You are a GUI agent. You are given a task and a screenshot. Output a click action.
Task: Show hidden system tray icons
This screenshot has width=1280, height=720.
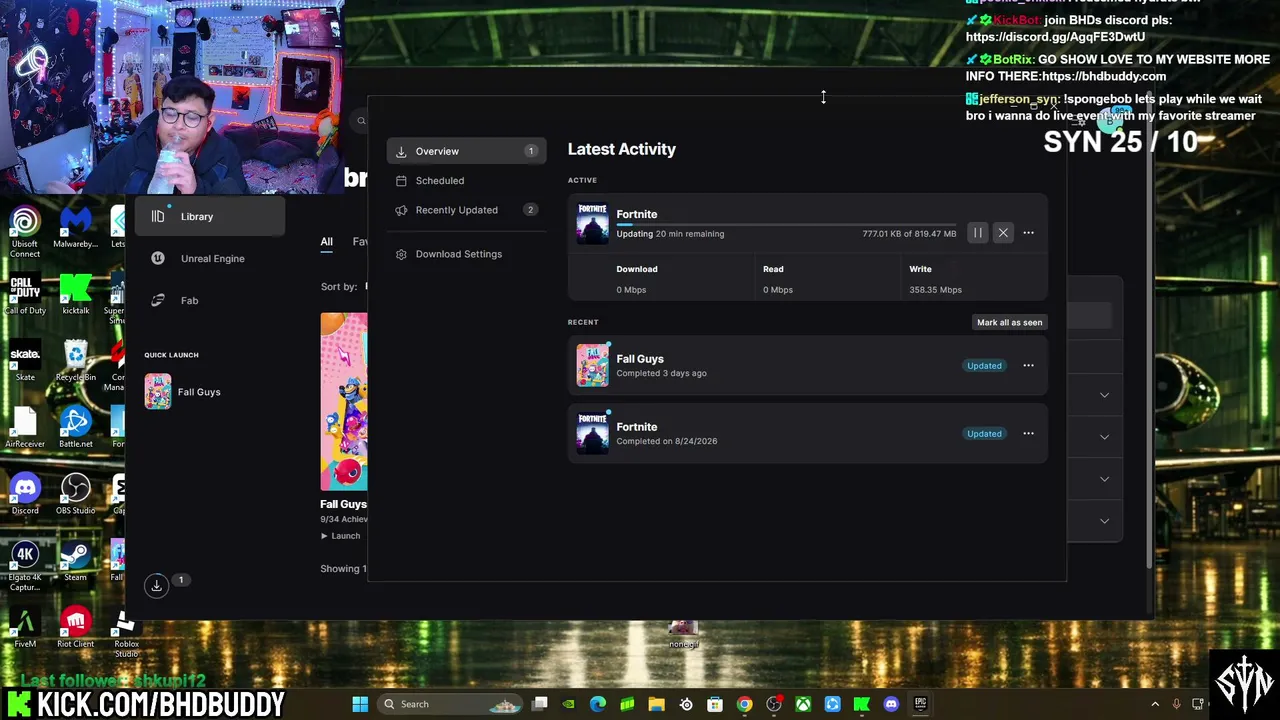[1155, 704]
